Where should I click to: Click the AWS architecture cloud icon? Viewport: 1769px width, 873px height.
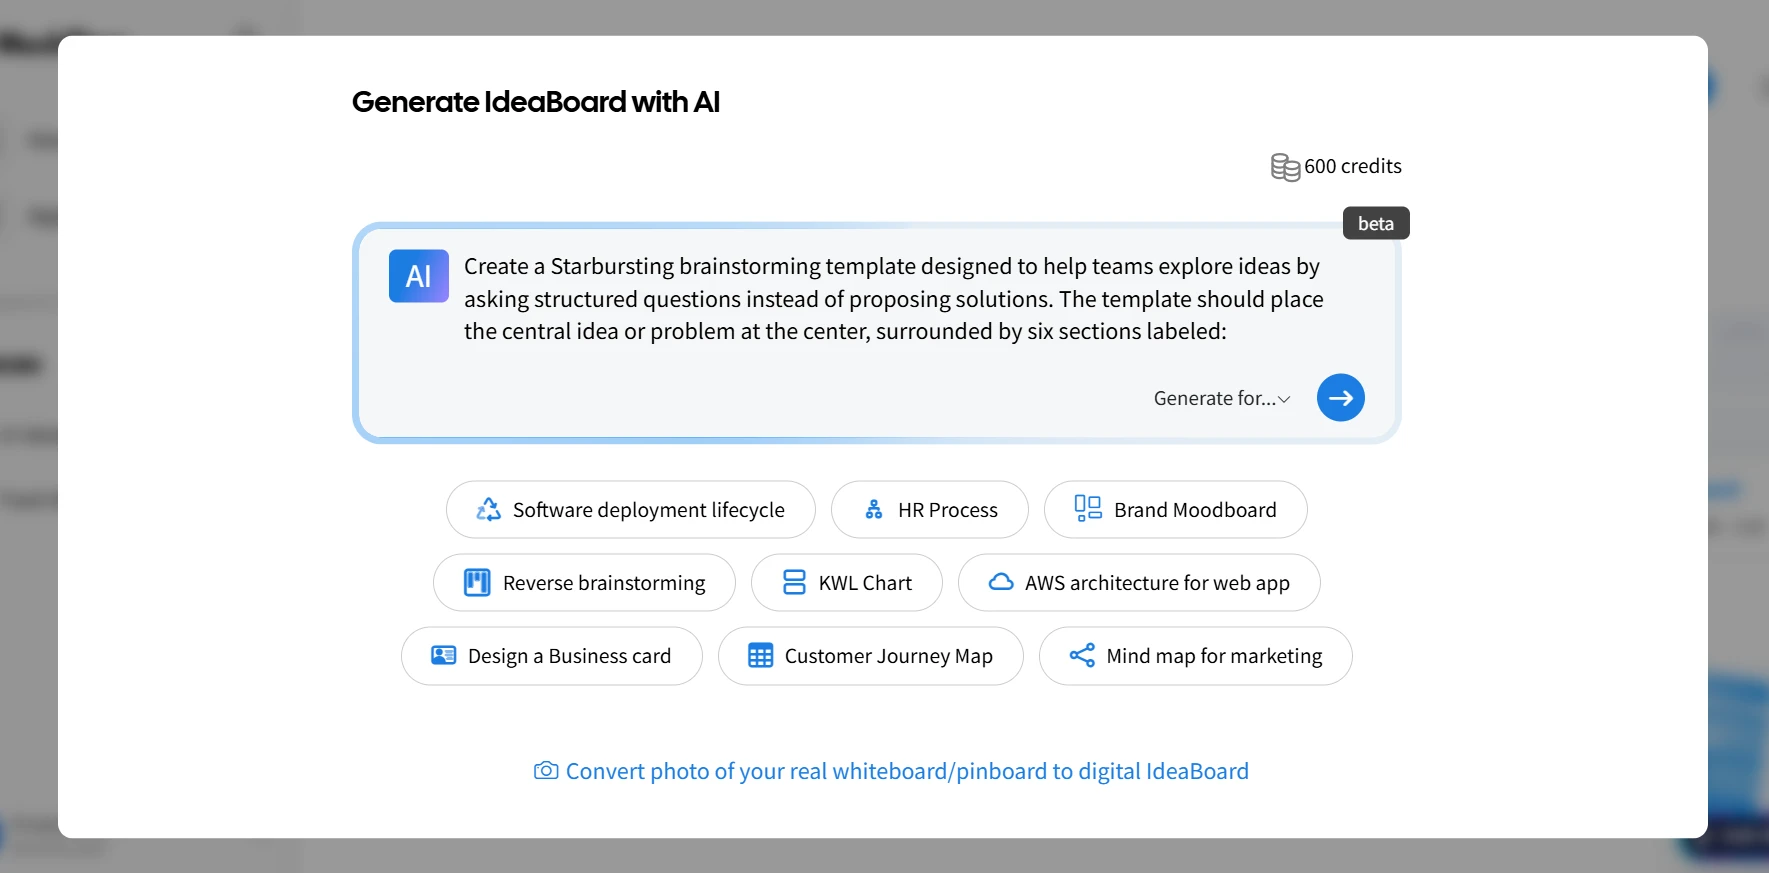1000,583
